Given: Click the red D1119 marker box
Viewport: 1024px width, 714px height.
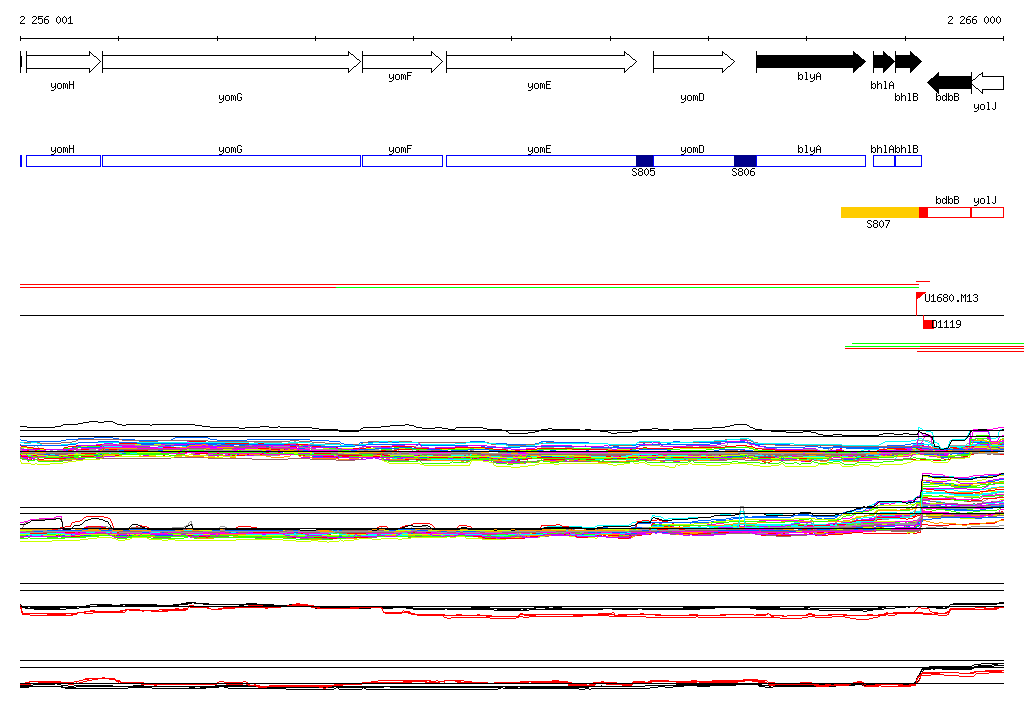Looking at the screenshot, I should tap(928, 324).
